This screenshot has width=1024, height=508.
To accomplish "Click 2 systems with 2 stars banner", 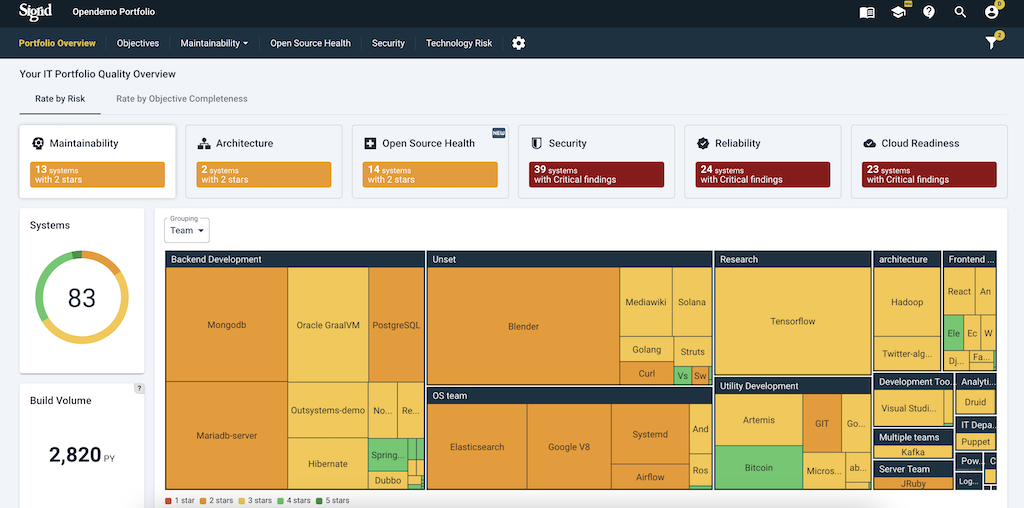I will [264, 174].
